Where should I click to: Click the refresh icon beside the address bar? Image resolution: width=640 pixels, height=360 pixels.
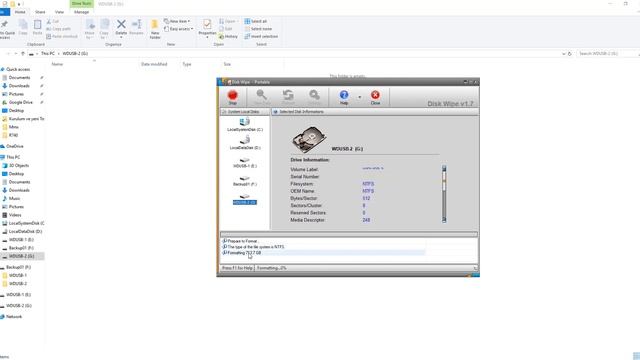(x=569, y=53)
